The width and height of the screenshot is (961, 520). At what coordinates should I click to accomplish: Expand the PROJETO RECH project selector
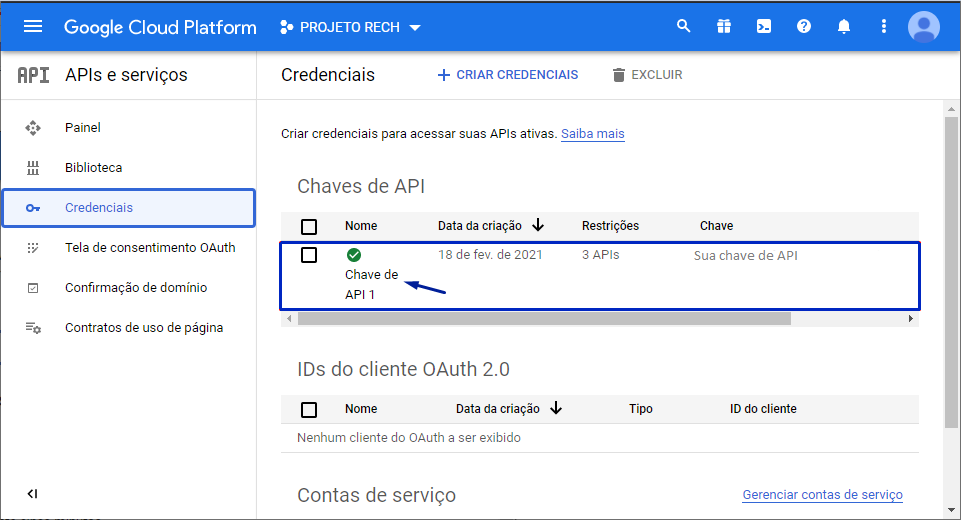pyautogui.click(x=350, y=27)
